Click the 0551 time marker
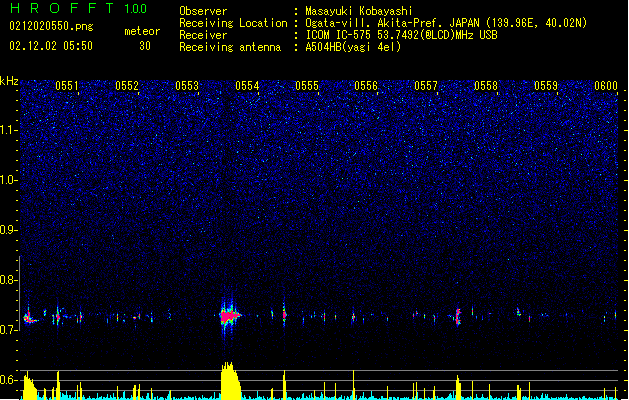The image size is (629, 400). pos(67,86)
